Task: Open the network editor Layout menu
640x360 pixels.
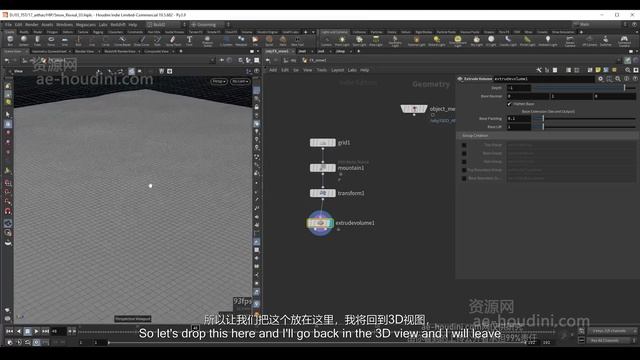Action: click(x=337, y=70)
